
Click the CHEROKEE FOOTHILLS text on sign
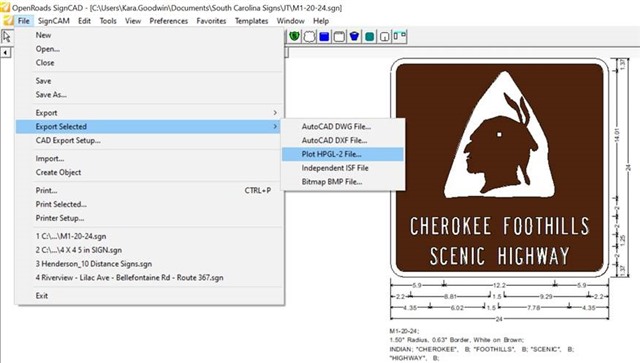tap(500, 226)
